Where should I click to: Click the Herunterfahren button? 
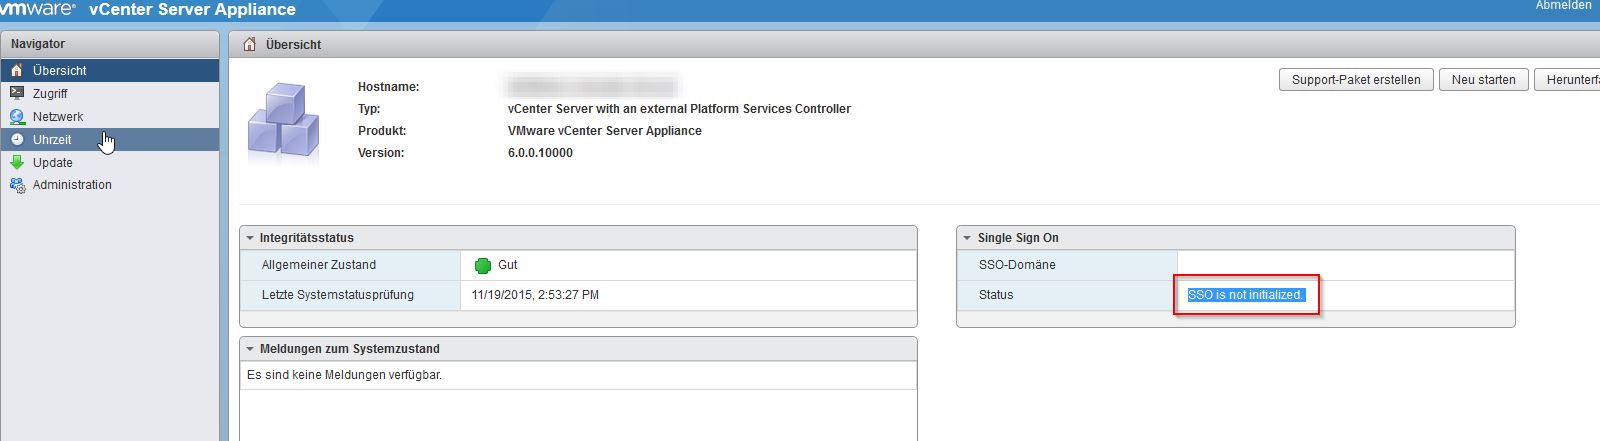1567,80
